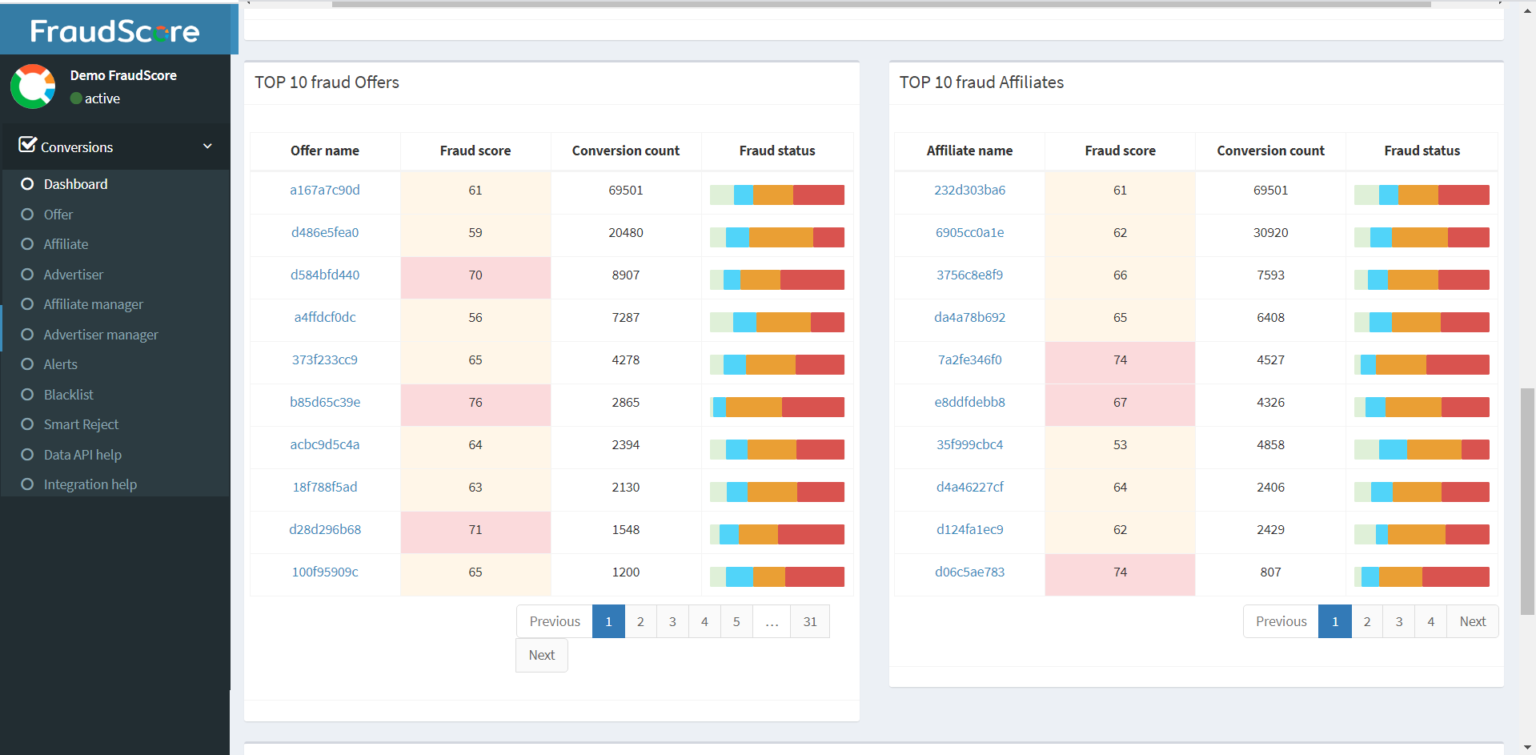1536x755 pixels.
Task: Select the Dashboard icon in the sidebar
Action: point(28,184)
